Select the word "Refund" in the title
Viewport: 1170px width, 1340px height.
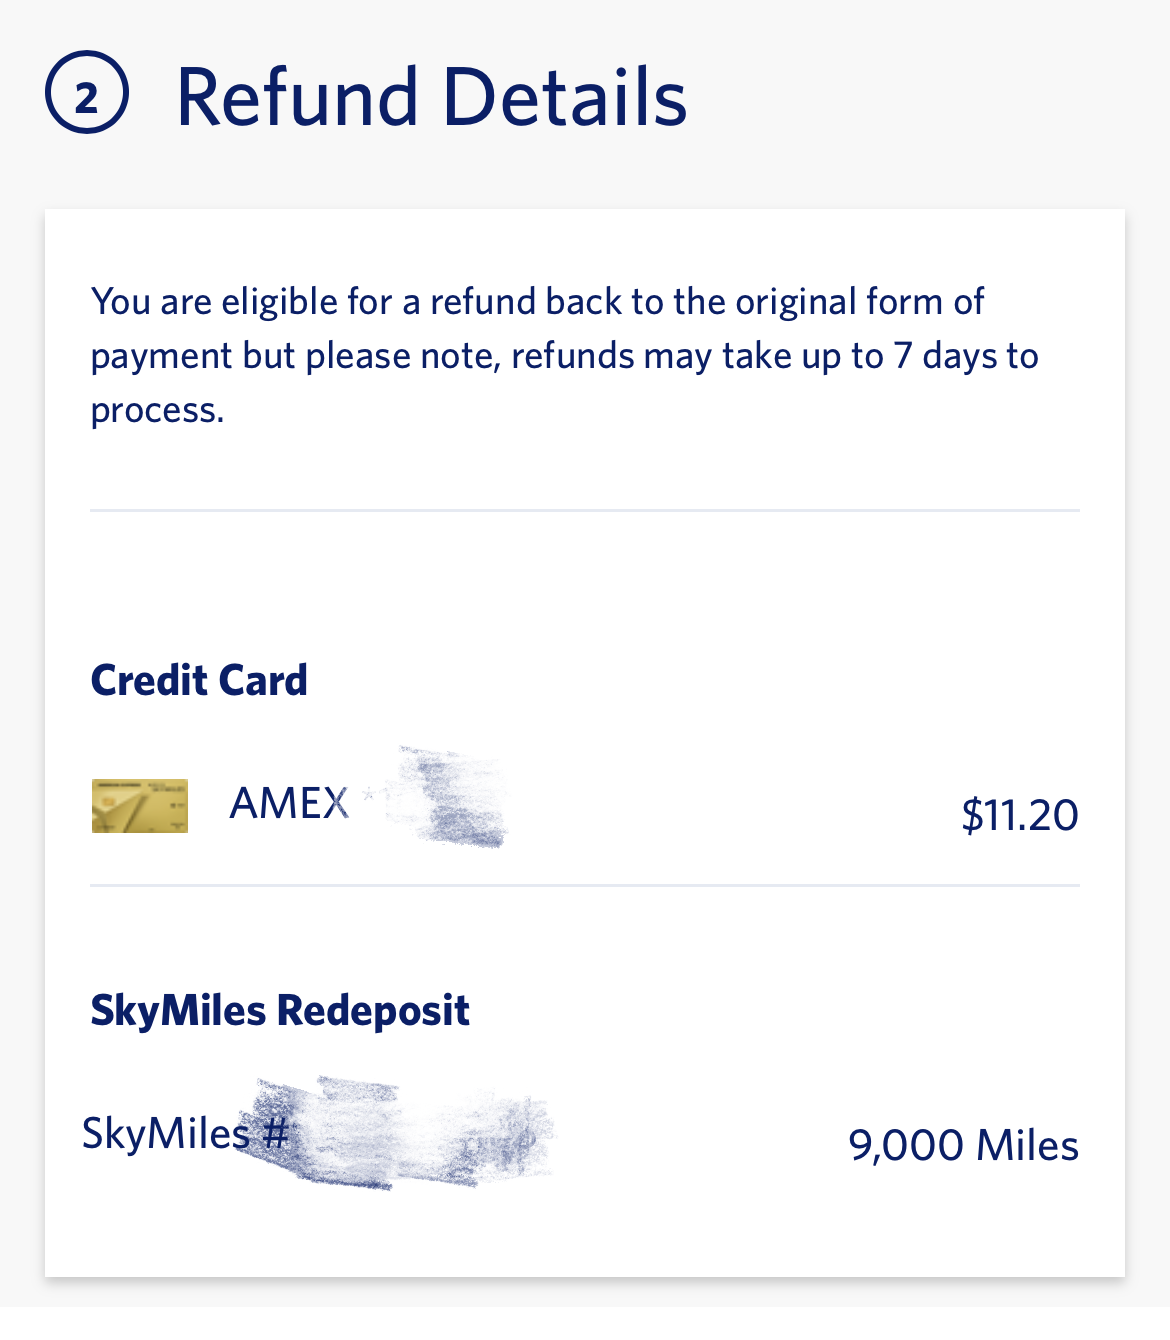[297, 97]
